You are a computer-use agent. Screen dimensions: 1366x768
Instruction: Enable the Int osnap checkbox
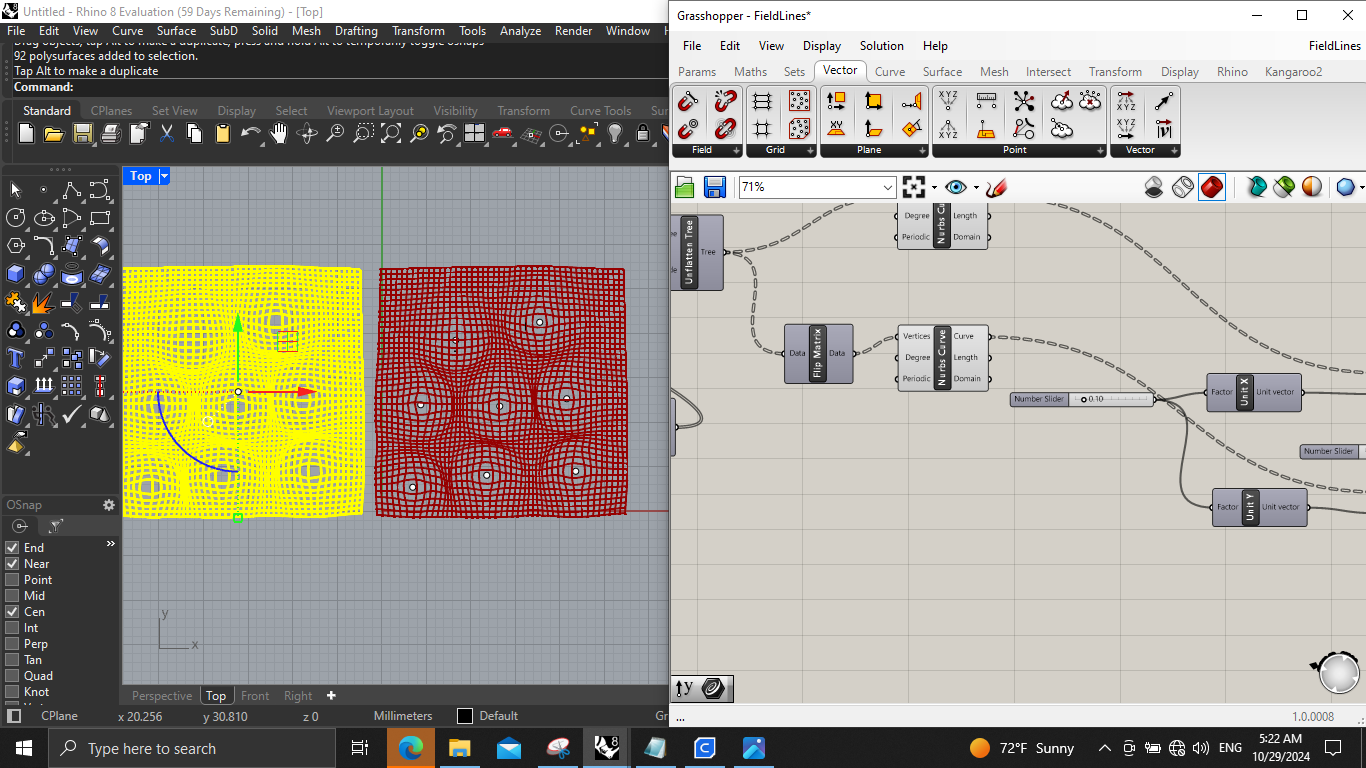(13, 628)
